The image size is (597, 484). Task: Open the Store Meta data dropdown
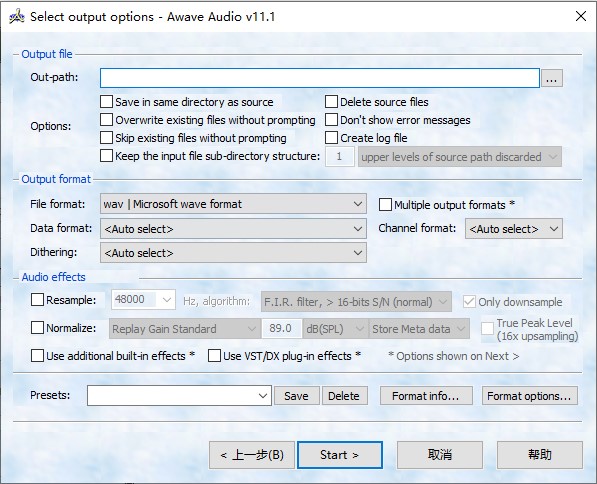(419, 329)
